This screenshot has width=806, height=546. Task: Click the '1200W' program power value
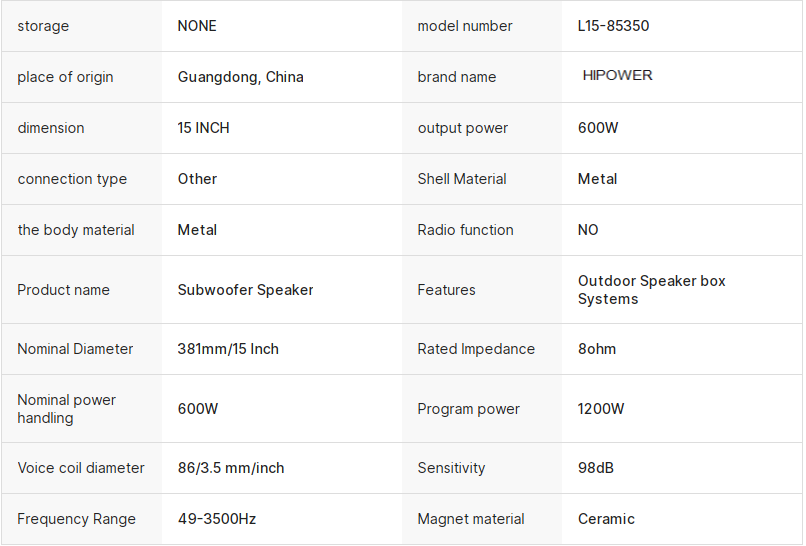(x=601, y=409)
